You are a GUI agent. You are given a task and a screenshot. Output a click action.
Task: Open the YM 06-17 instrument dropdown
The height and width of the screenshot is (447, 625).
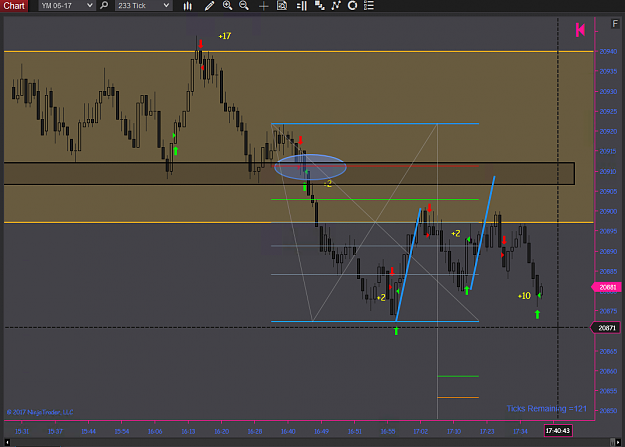point(67,6)
